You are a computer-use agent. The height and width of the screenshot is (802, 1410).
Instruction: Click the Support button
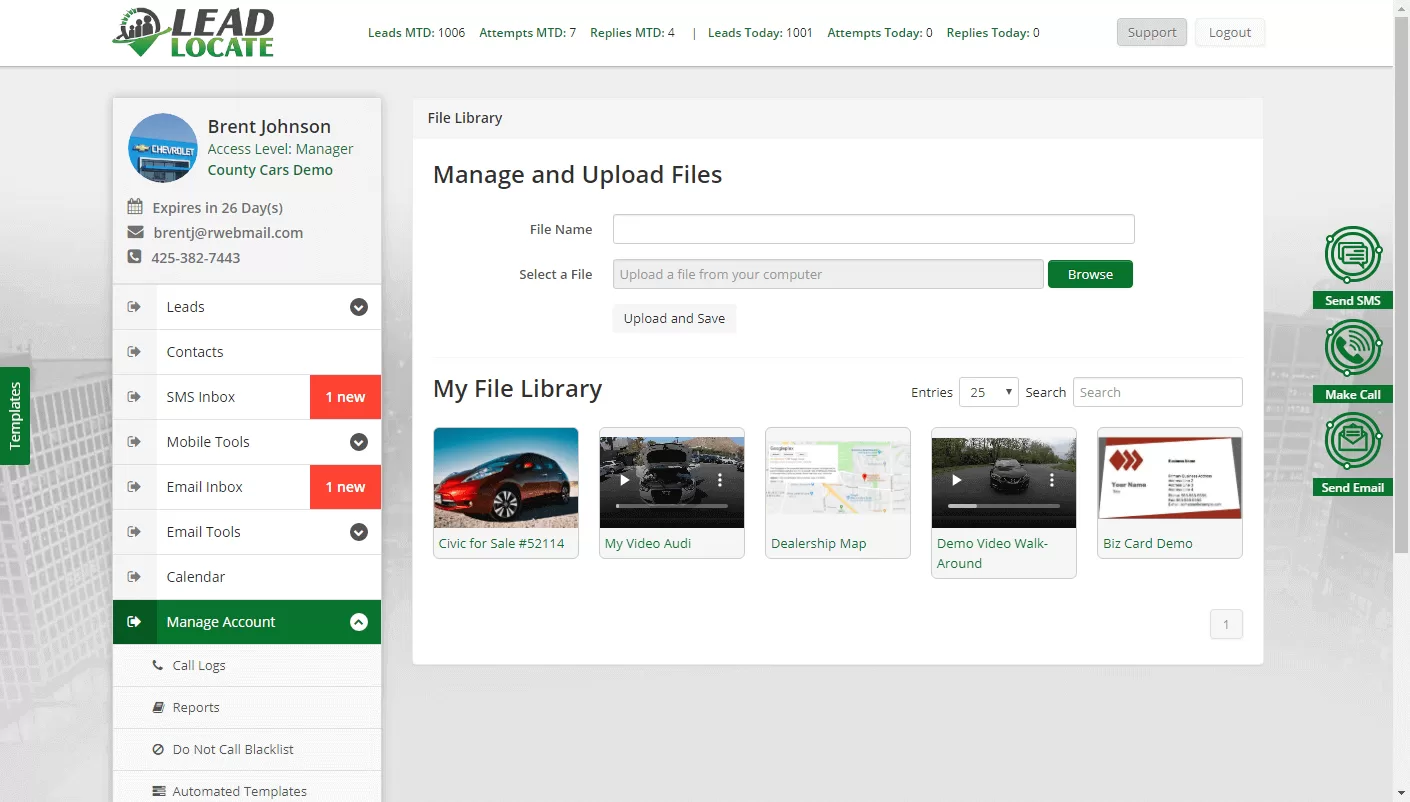1152,32
